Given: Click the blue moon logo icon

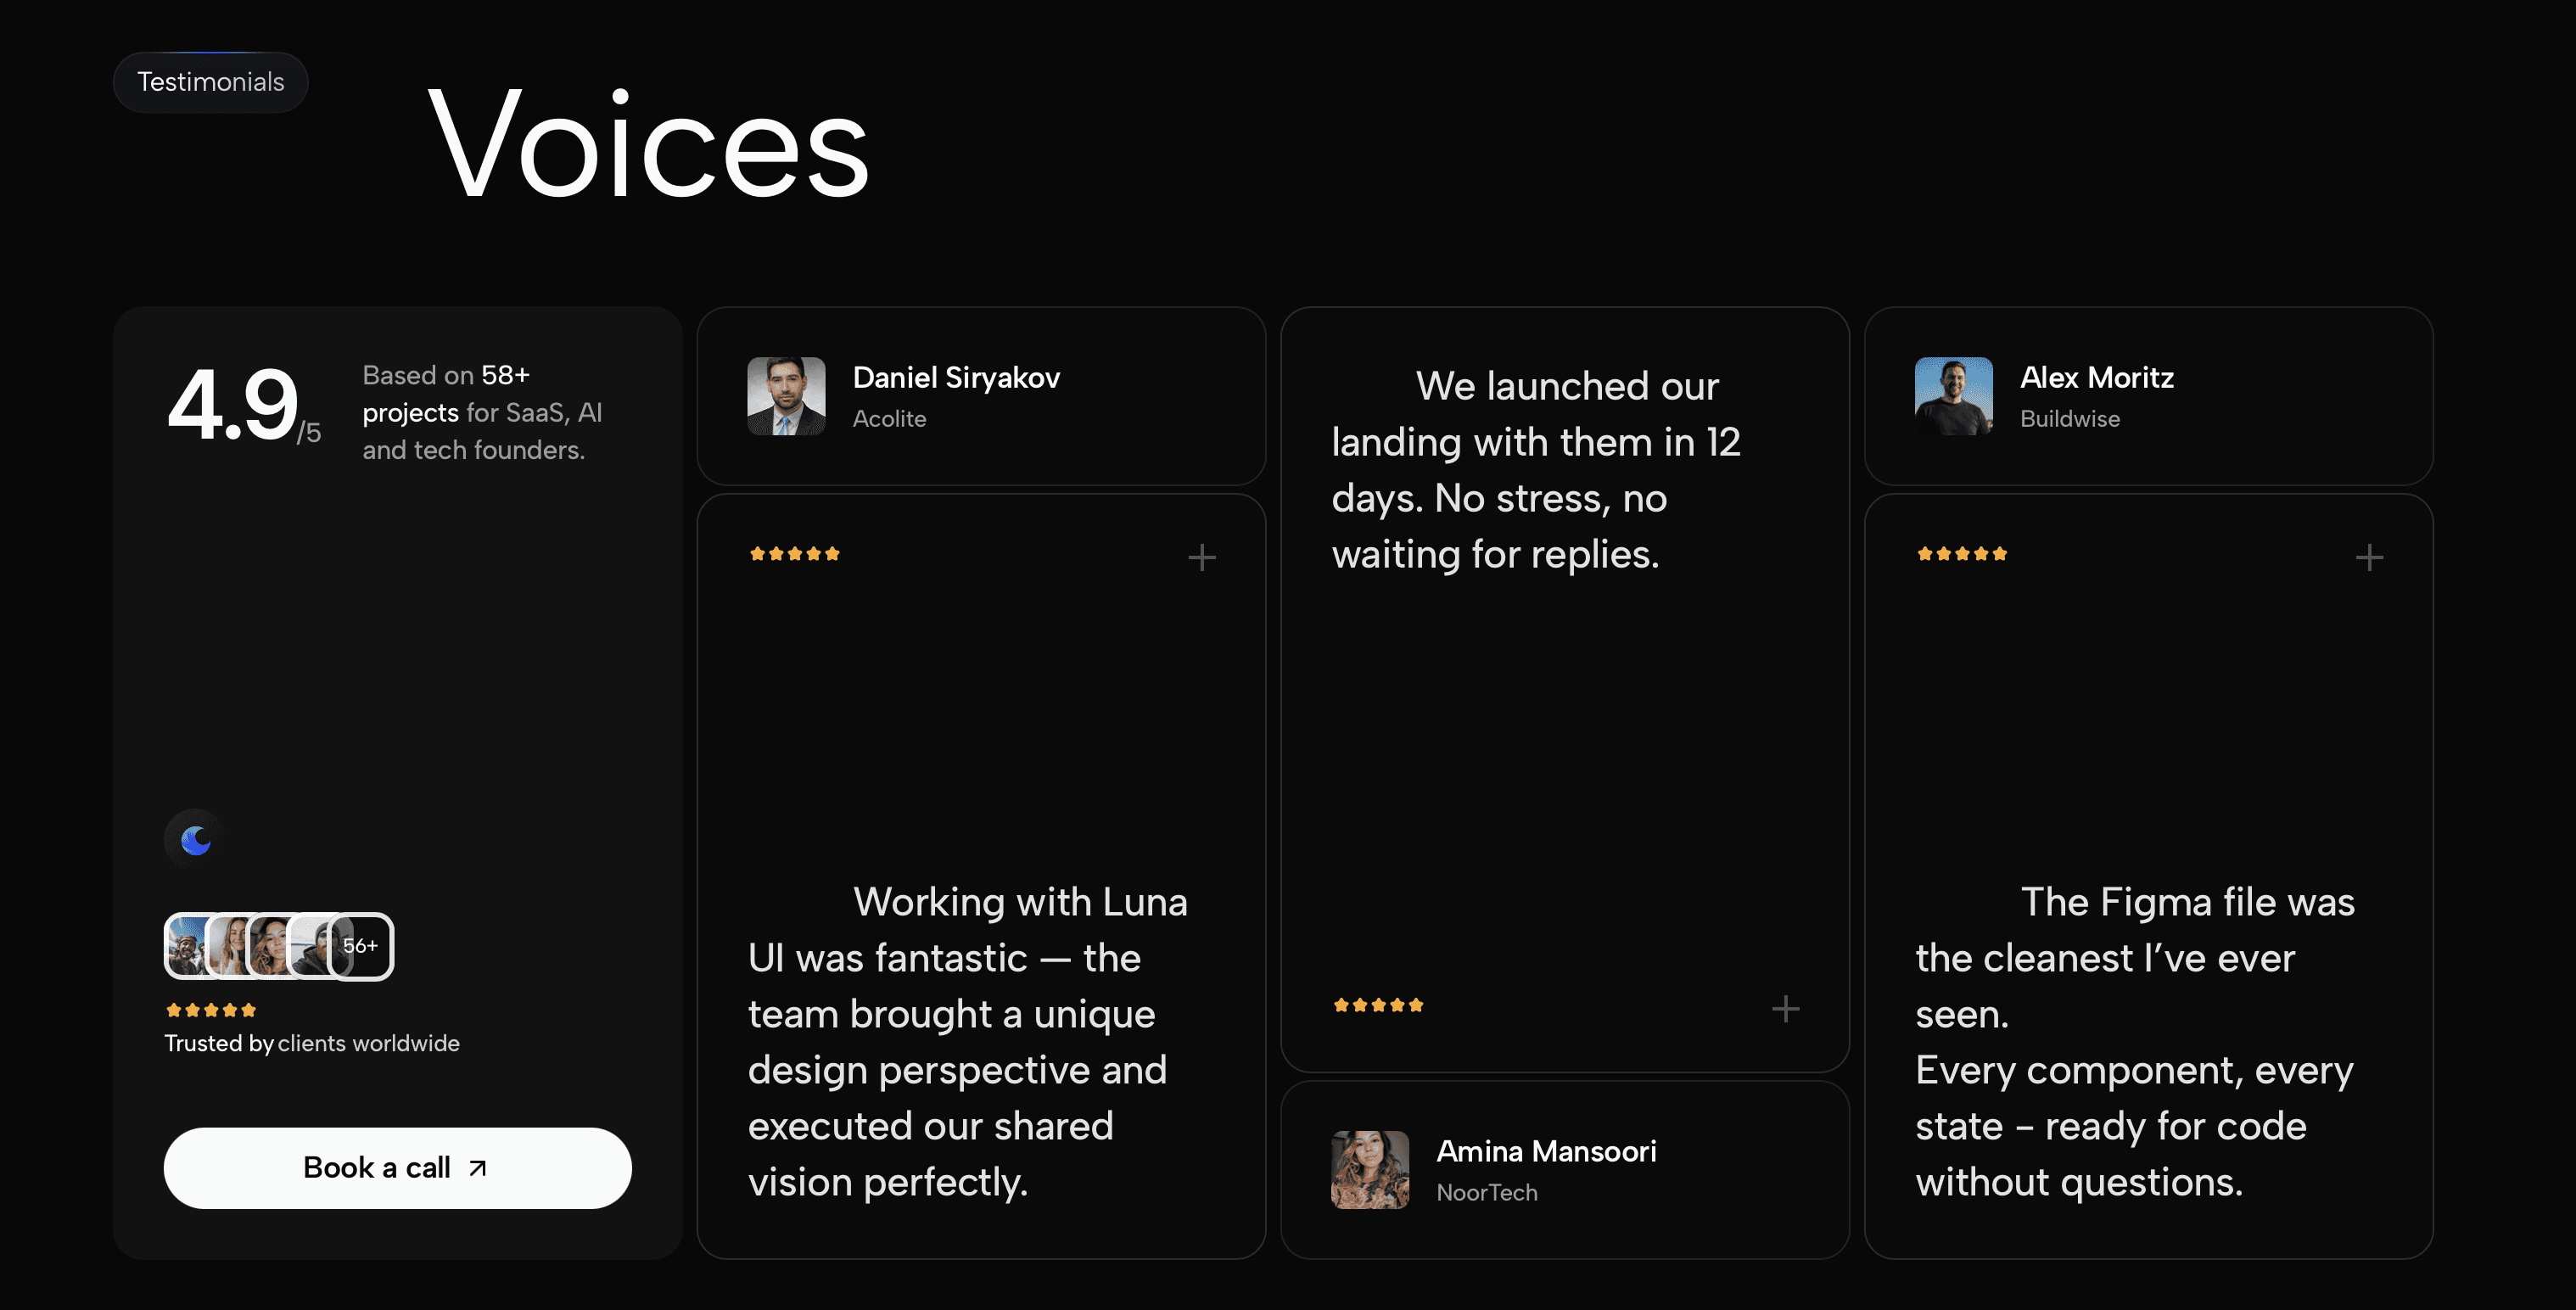Looking at the screenshot, I should coord(193,838).
